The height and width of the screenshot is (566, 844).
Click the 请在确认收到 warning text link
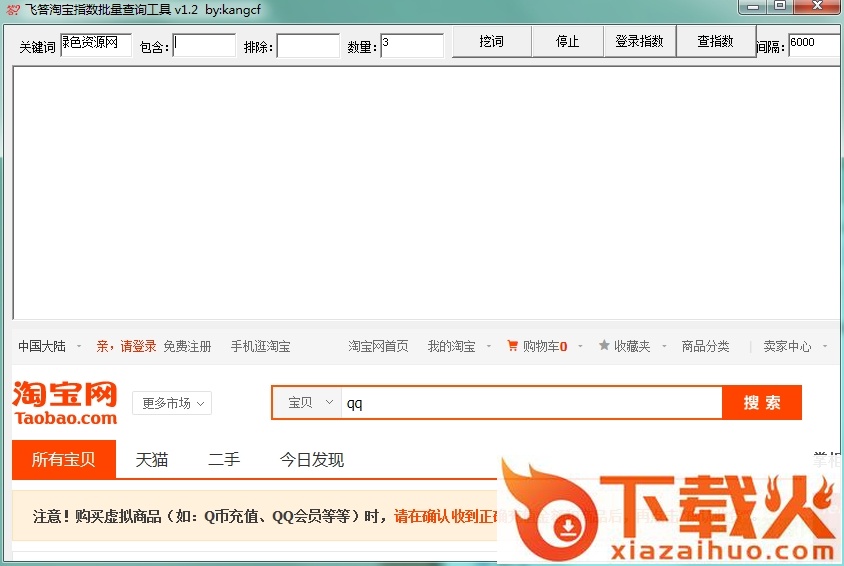click(446, 516)
